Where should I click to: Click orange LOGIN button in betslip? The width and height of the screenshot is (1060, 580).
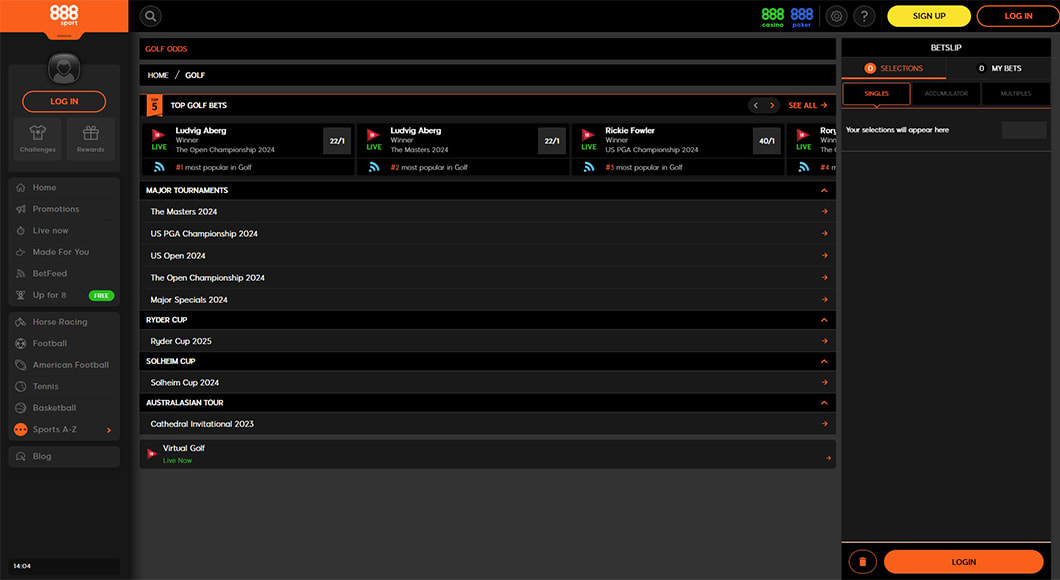(x=963, y=562)
